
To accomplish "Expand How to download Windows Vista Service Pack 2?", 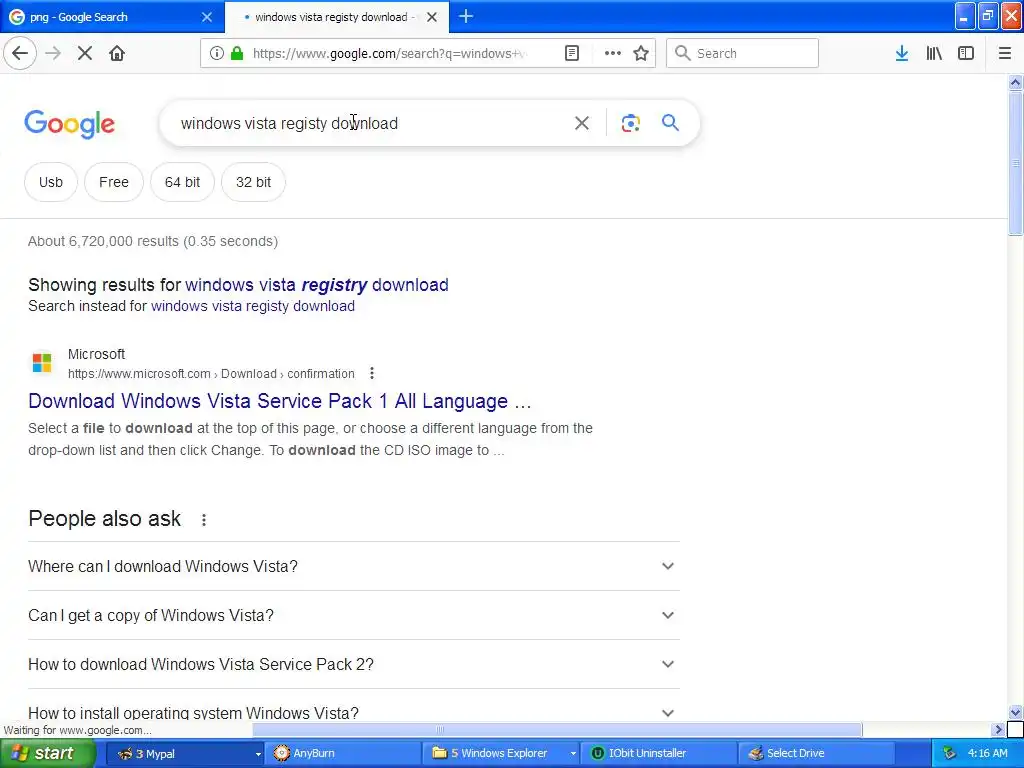I will 353,664.
